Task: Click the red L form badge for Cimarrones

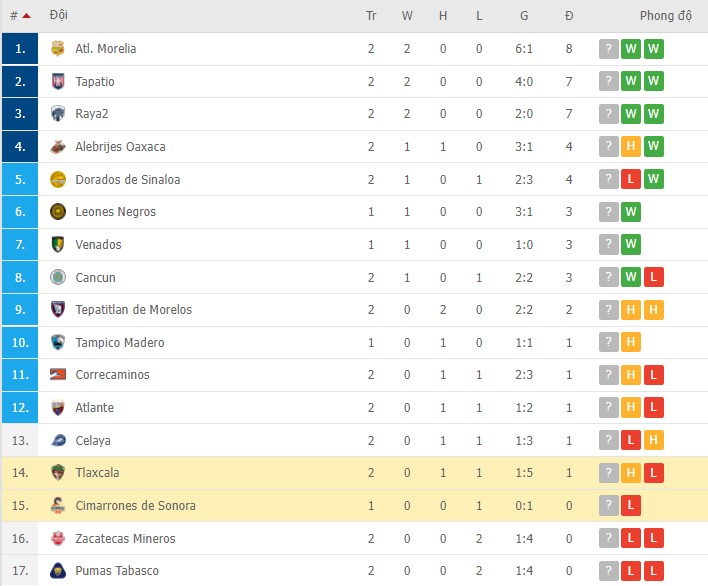Action: 631,506
